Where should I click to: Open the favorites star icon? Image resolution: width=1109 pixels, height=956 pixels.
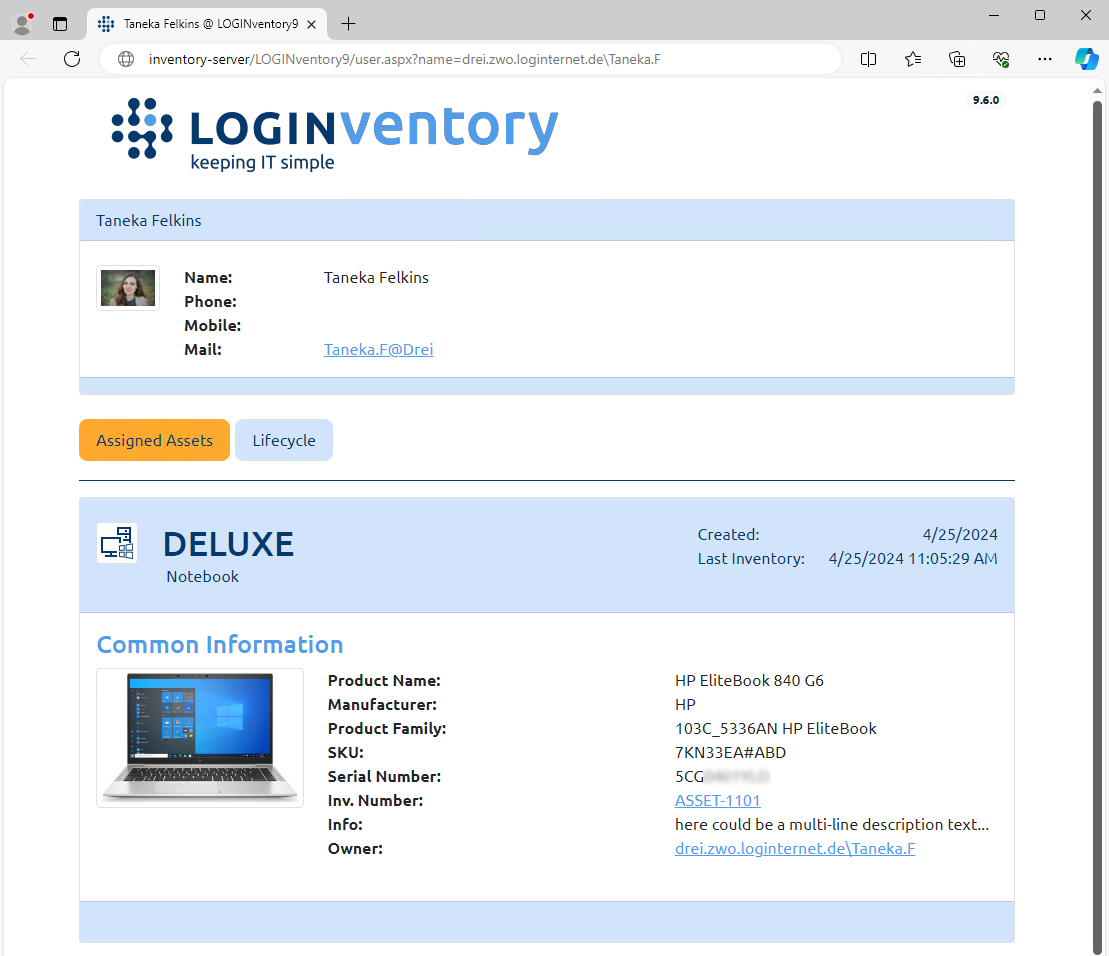(912, 59)
